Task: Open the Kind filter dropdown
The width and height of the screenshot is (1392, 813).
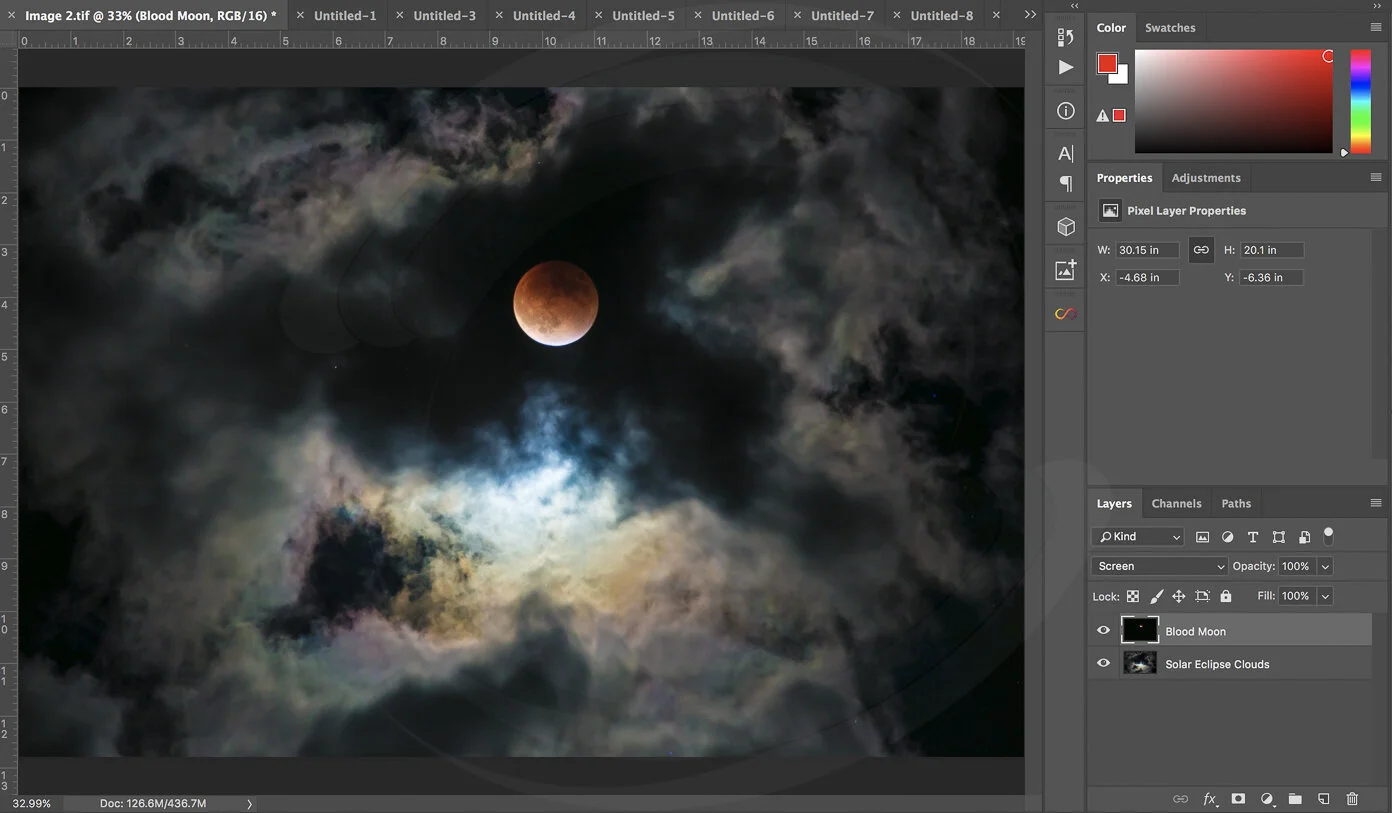Action: [1138, 536]
